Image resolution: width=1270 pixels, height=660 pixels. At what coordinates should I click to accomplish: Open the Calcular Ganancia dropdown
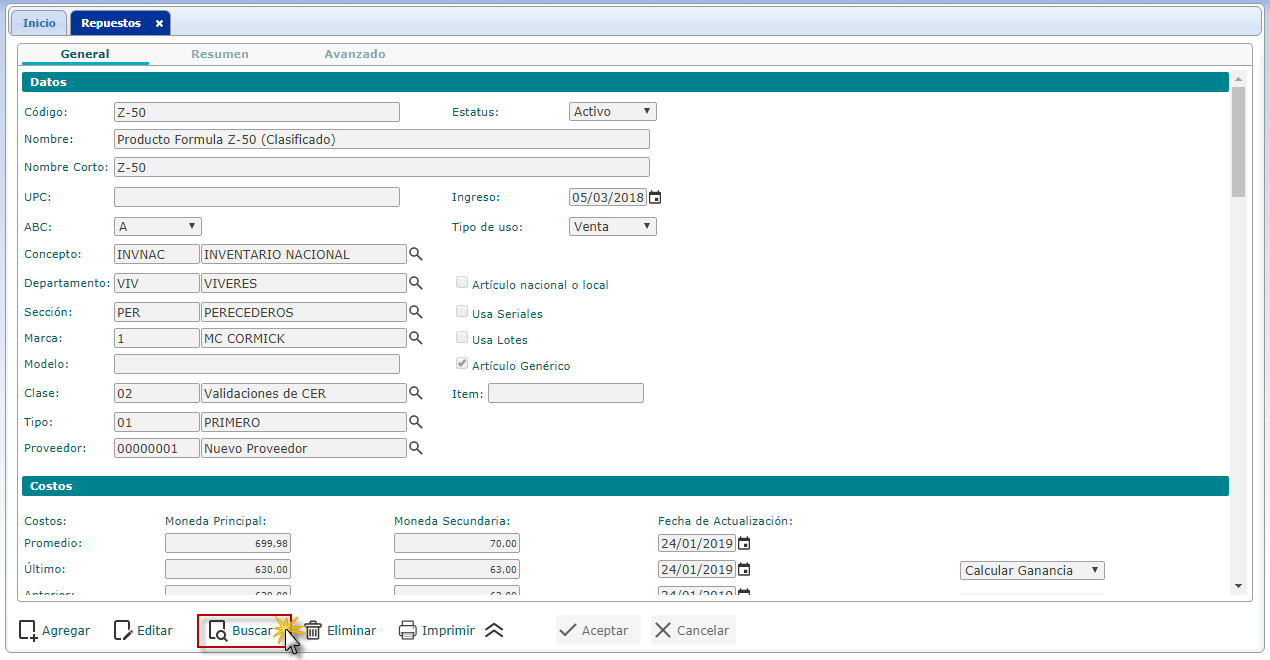pos(1031,571)
